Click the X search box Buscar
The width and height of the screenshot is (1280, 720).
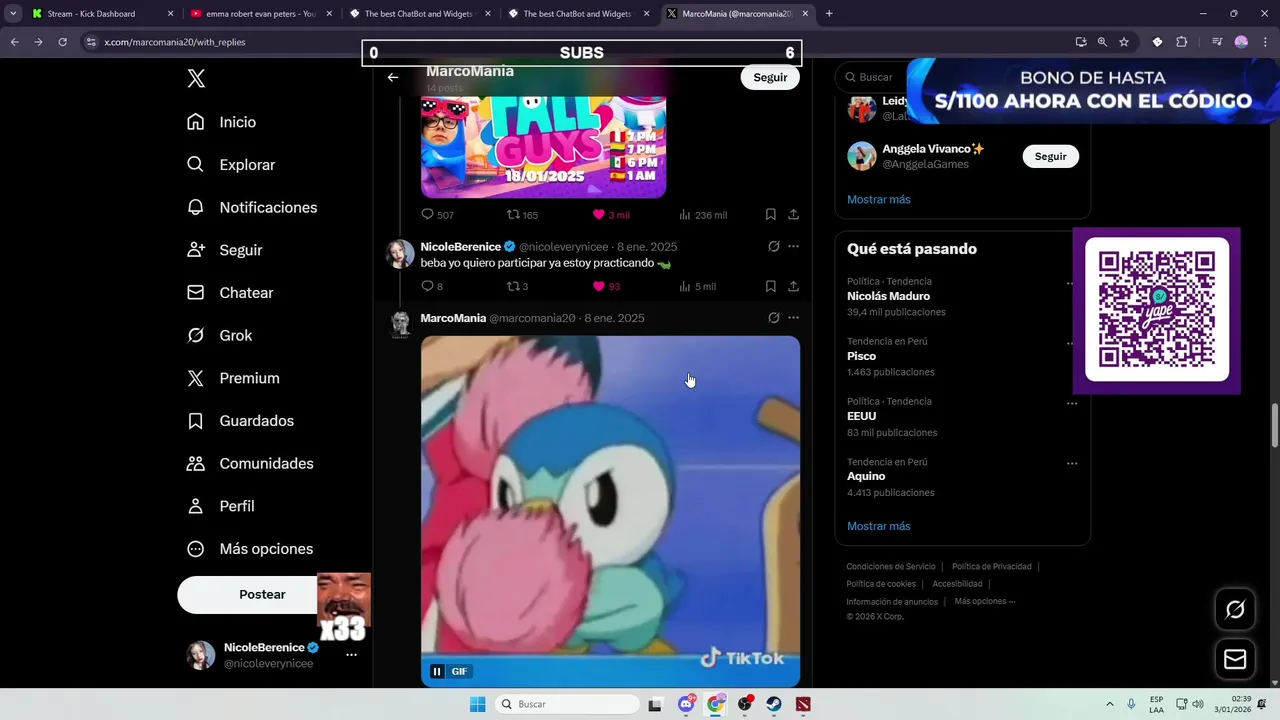pos(876,77)
